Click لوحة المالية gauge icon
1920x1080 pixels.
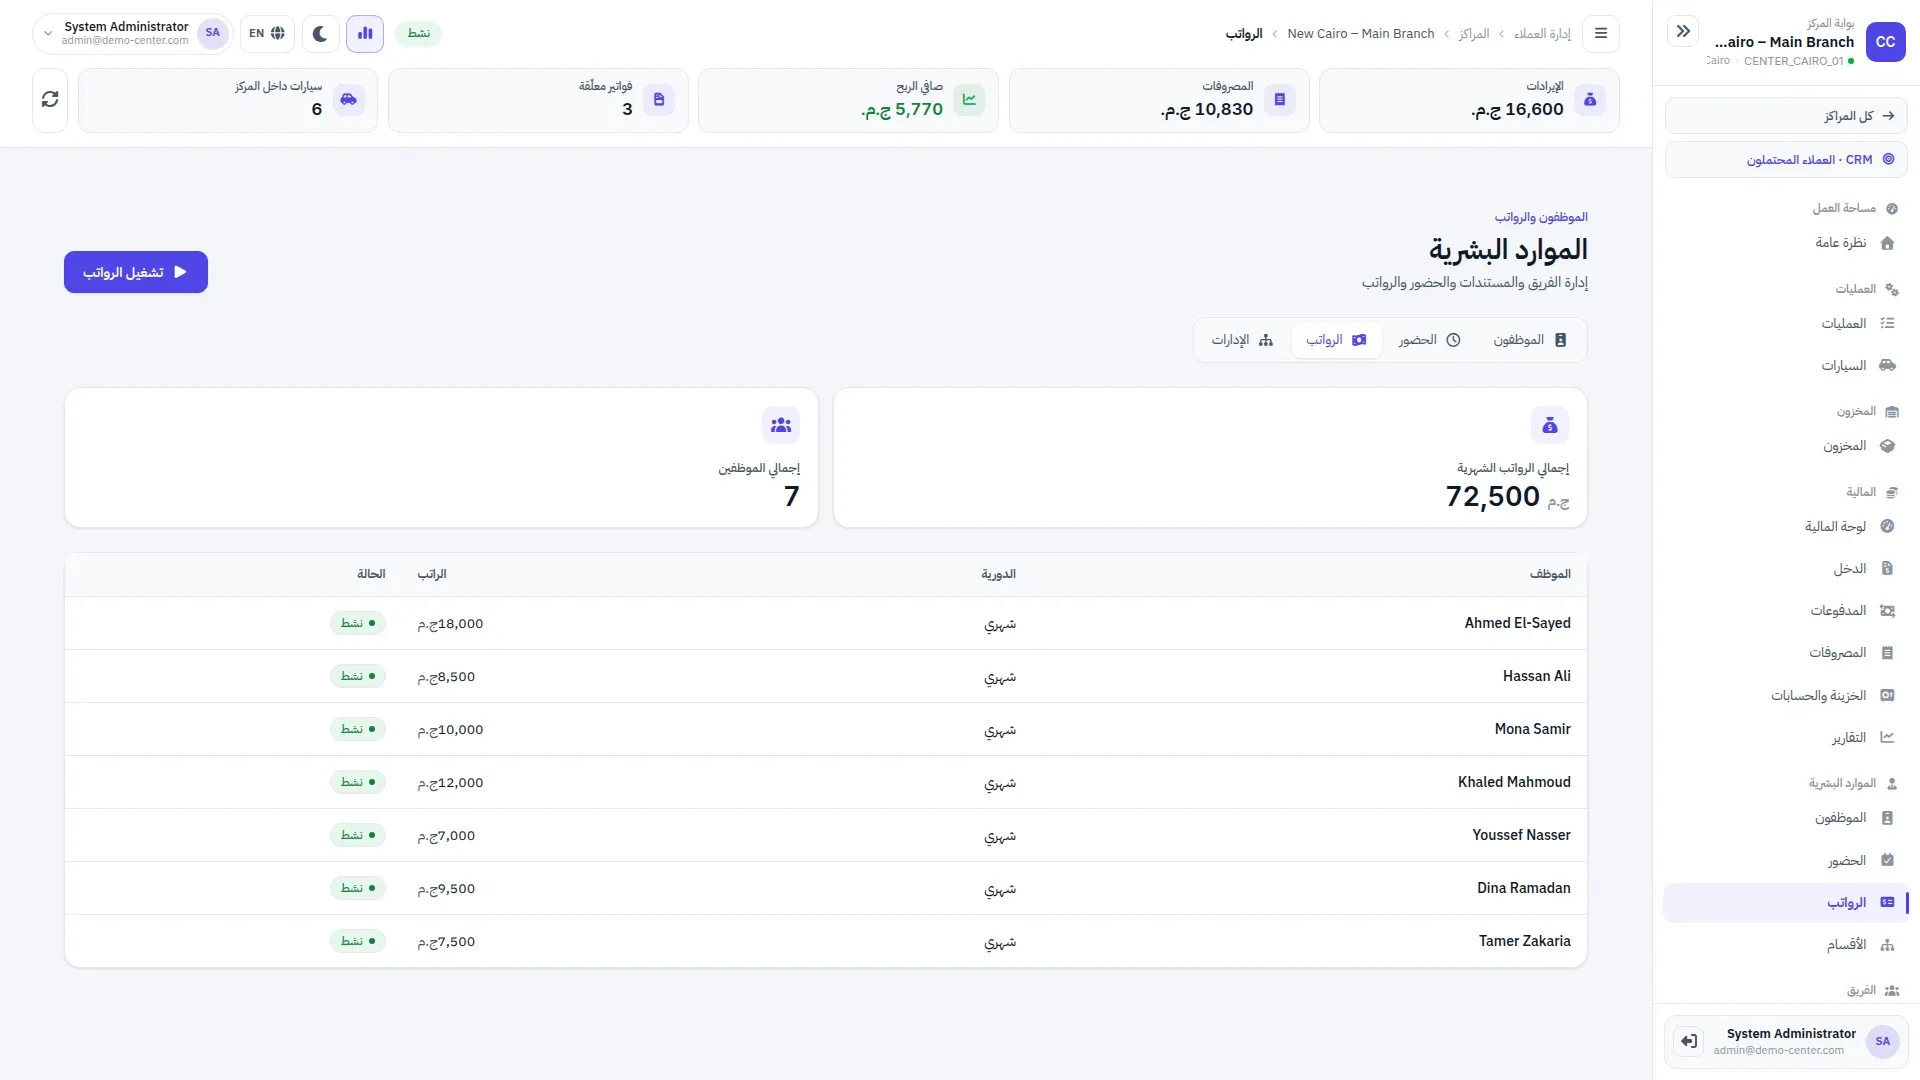point(1887,526)
